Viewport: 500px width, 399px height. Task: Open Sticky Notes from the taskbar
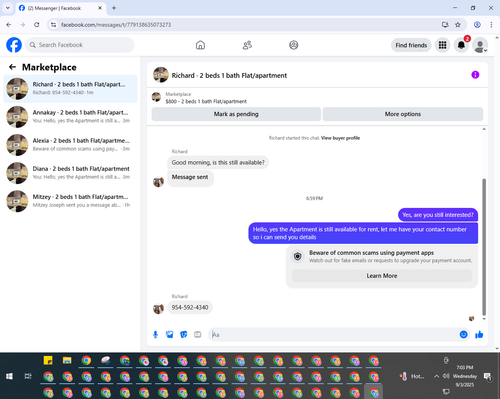48,360
